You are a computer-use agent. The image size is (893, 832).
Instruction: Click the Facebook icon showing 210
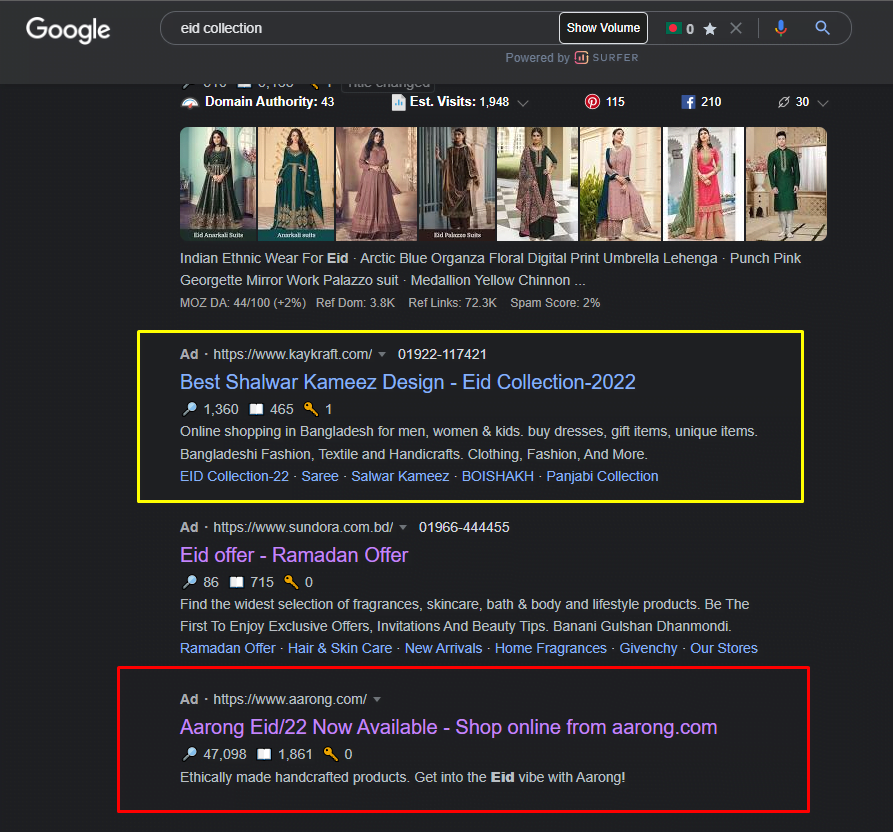coord(689,102)
